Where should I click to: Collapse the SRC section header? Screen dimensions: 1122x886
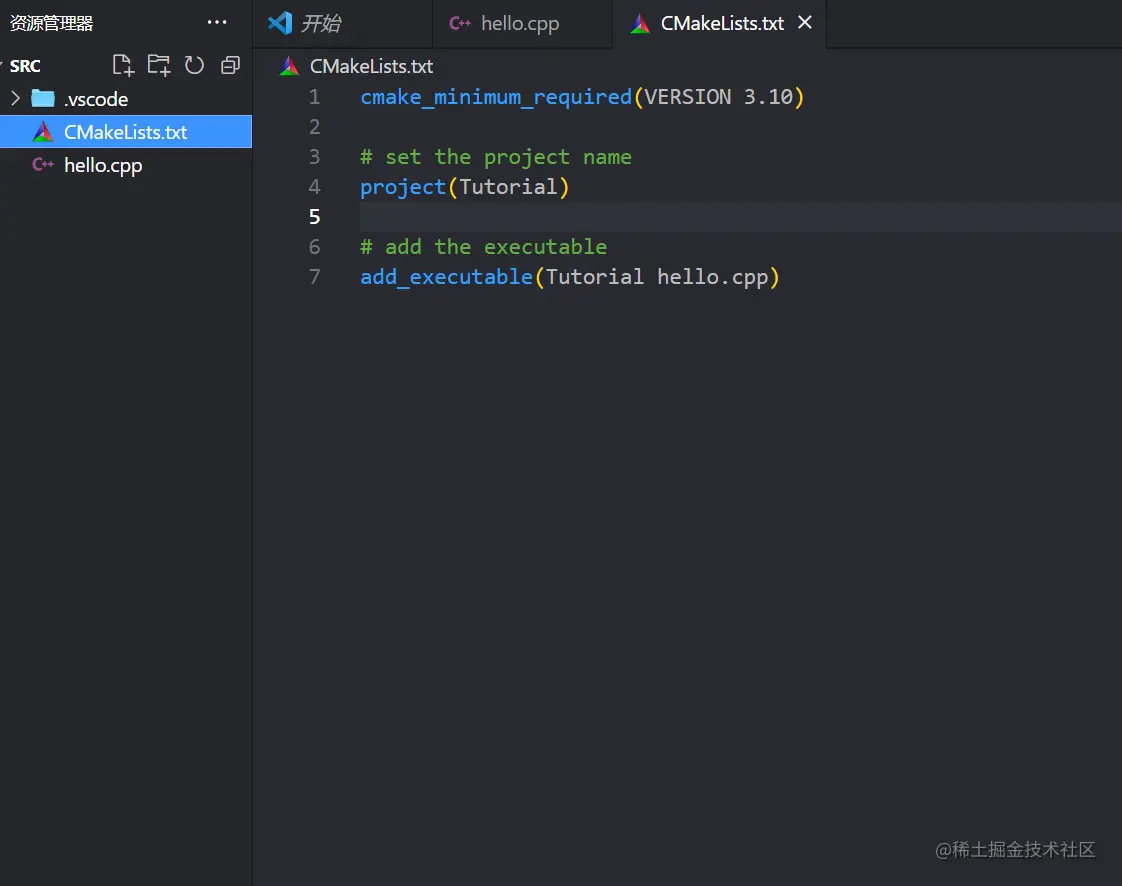coord(24,66)
